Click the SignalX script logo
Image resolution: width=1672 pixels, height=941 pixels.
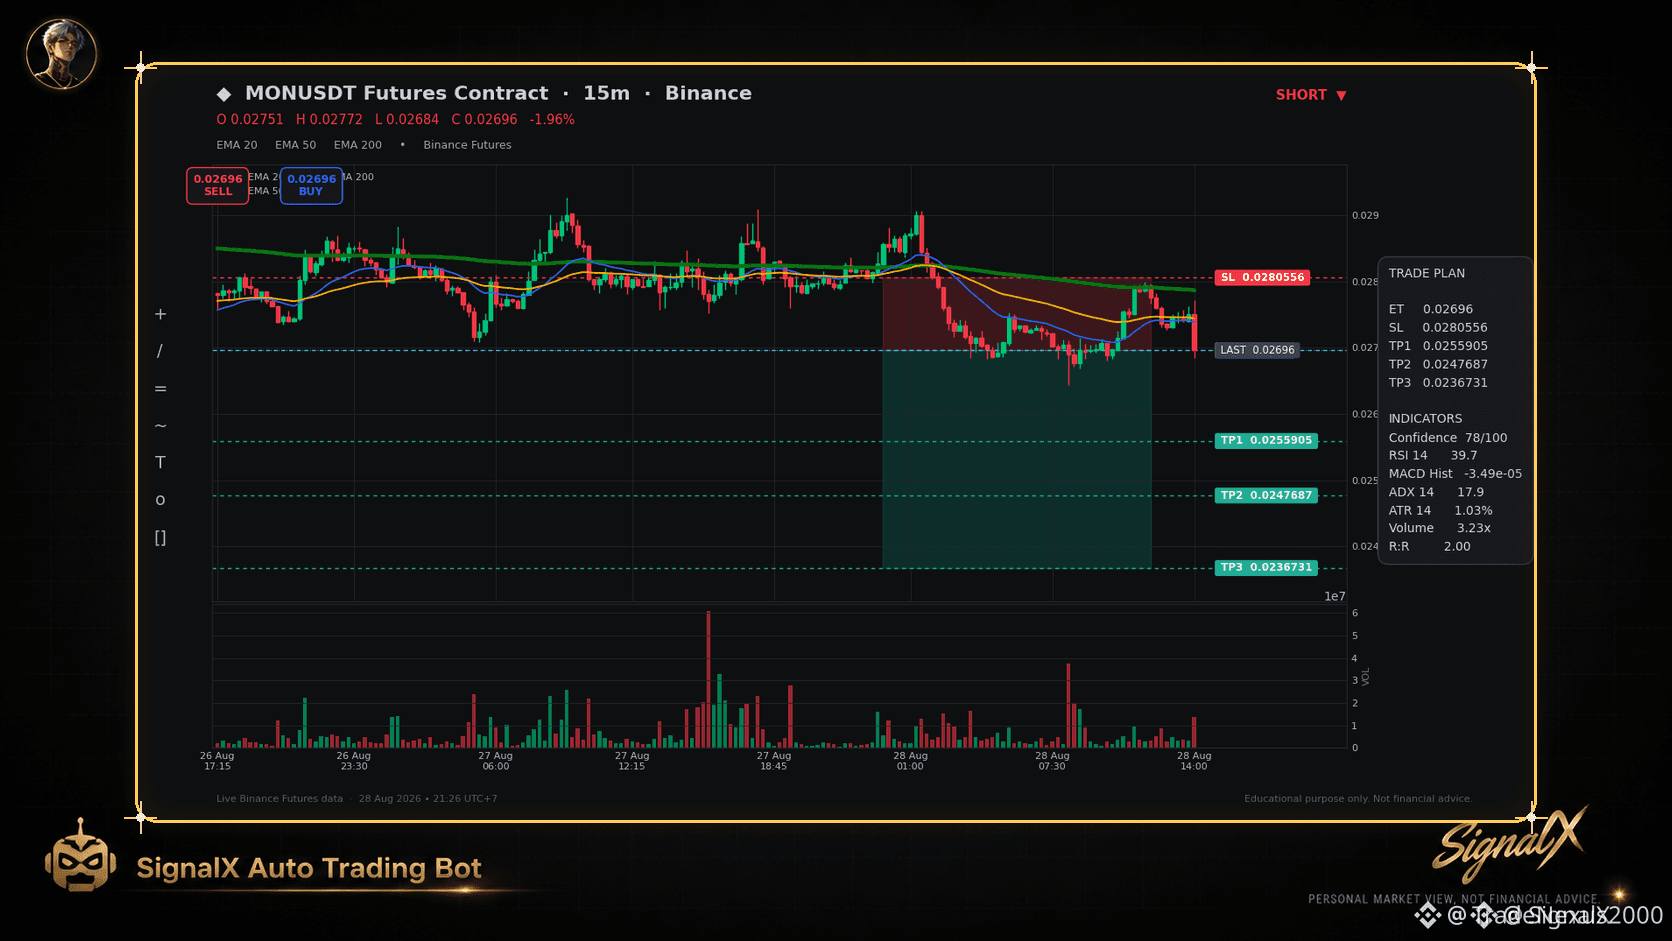pos(1510,845)
